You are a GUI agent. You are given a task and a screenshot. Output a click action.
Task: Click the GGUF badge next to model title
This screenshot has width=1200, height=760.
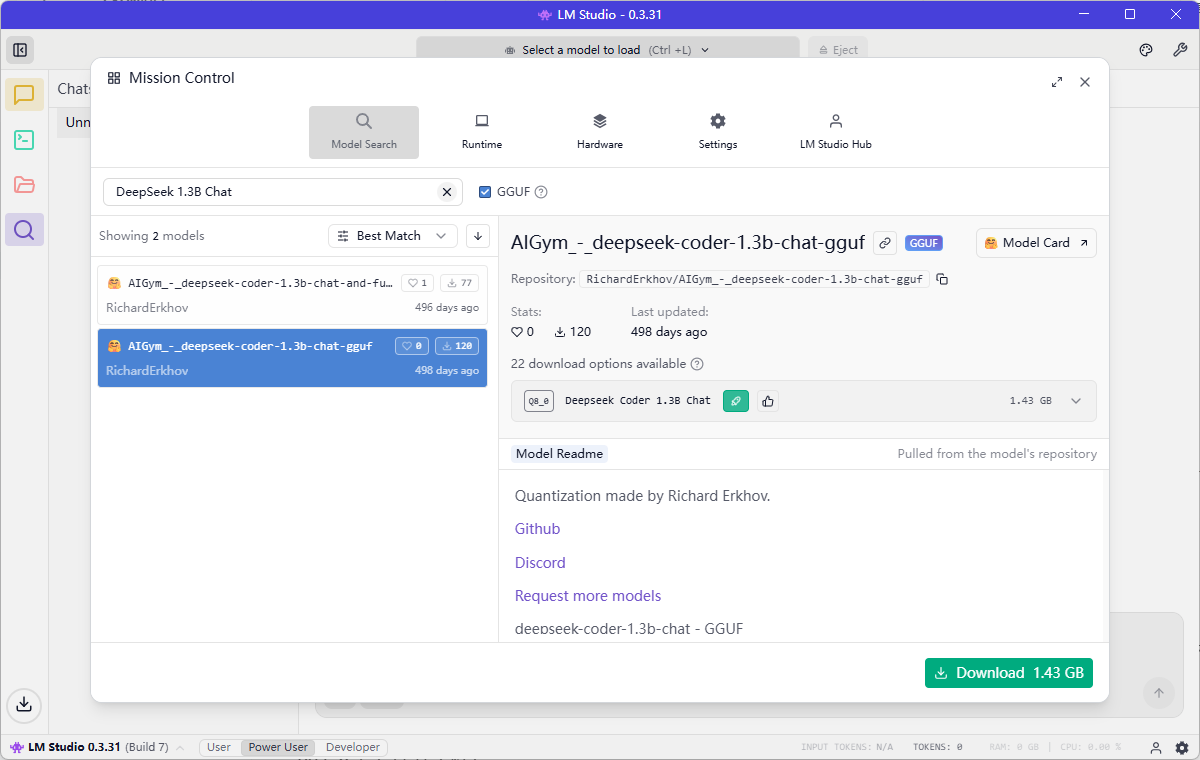pyautogui.click(x=924, y=243)
